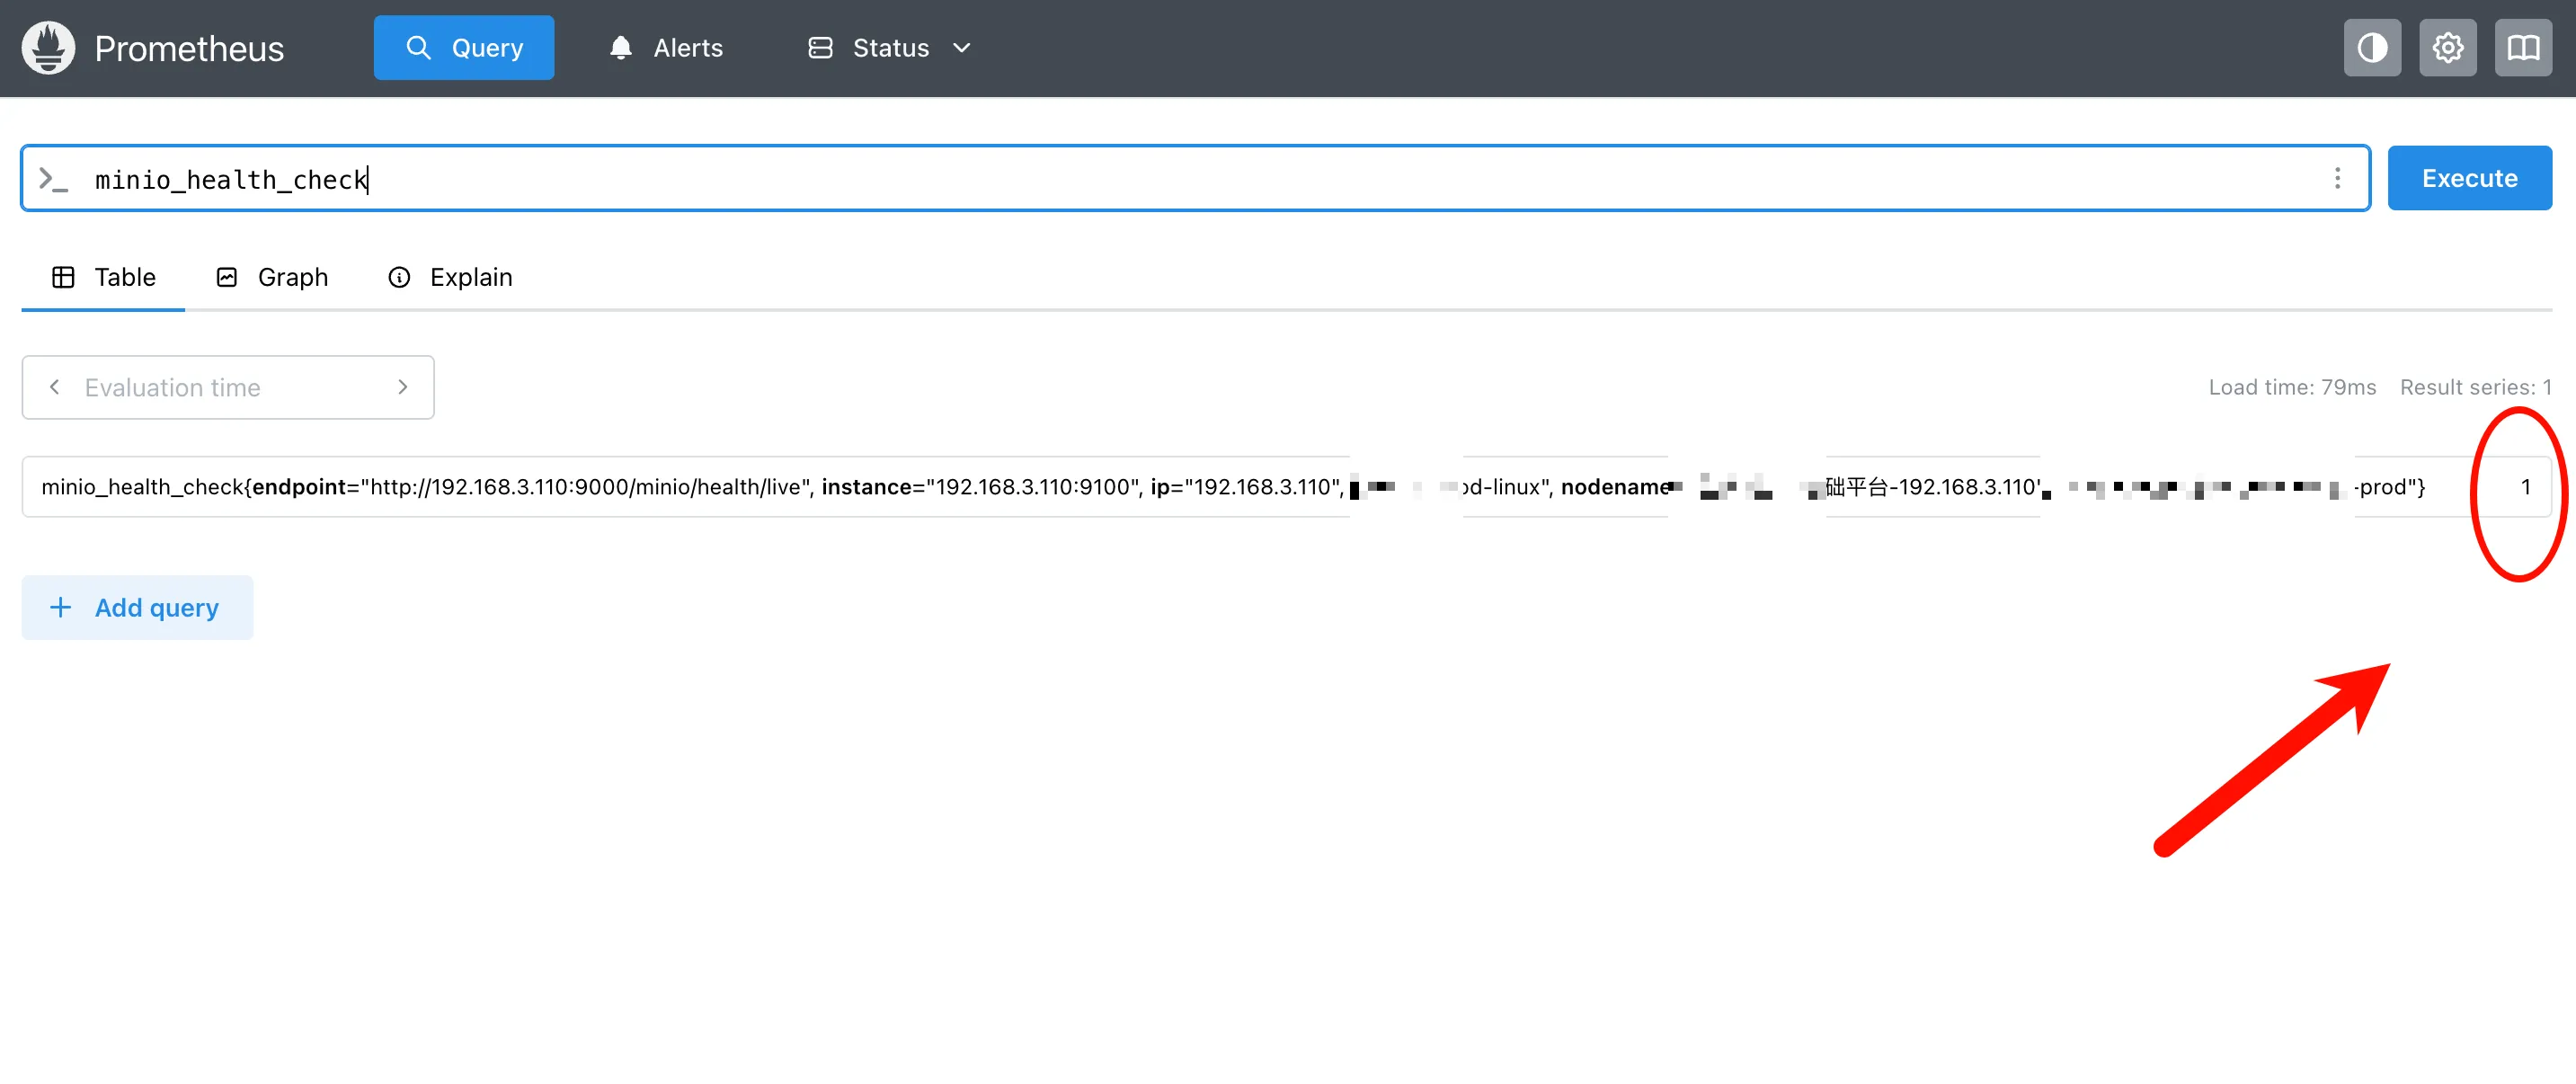This screenshot has height=1084, width=2576.
Task: Switch to the Explain tab
Action: click(x=450, y=277)
